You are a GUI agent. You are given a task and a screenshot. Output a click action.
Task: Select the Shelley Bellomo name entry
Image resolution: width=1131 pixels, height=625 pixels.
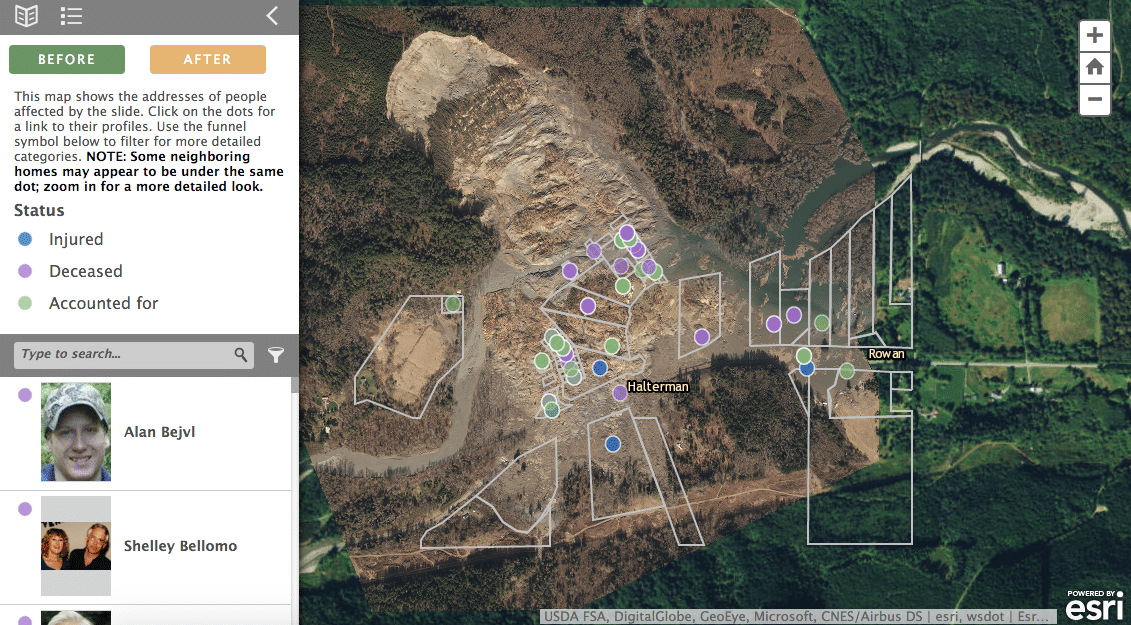pos(180,546)
